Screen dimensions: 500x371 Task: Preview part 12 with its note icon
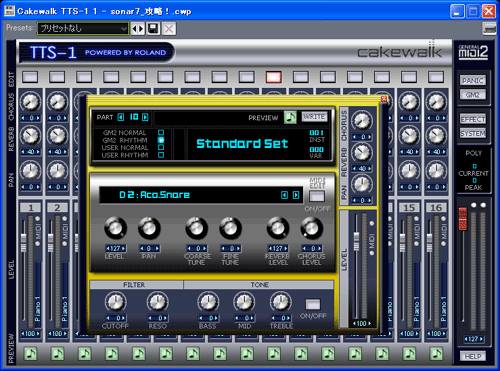[328, 354]
